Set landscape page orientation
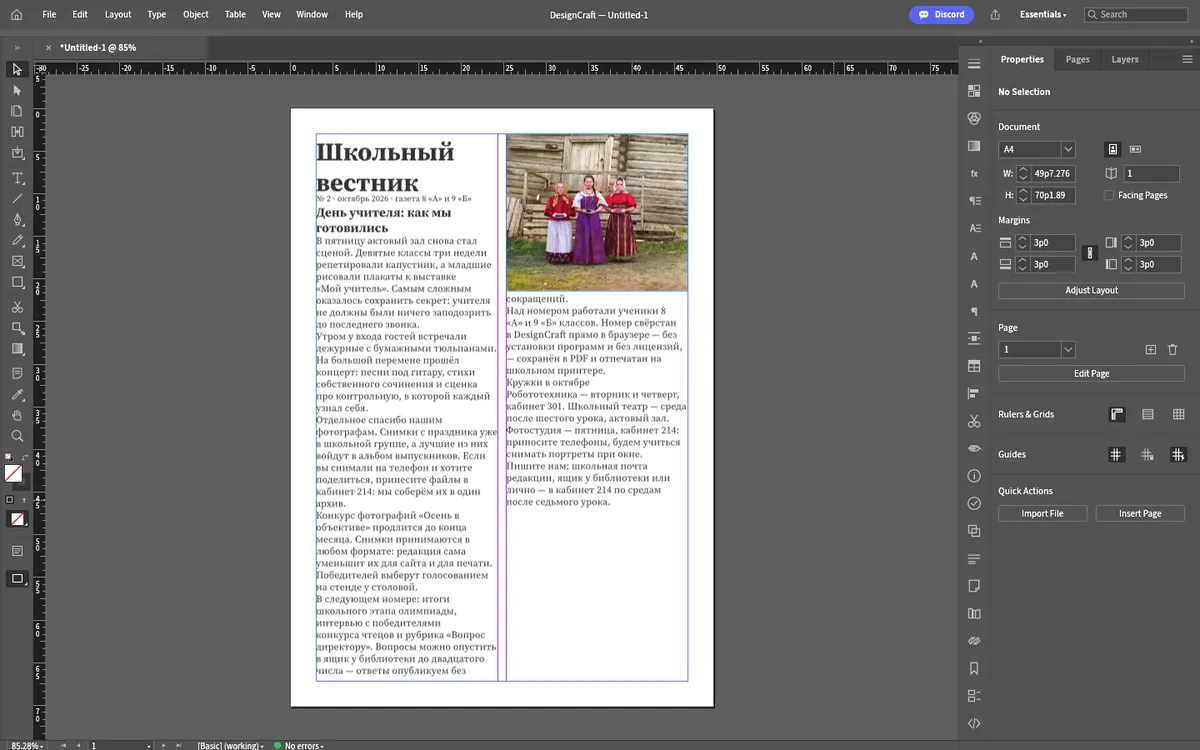 (x=1135, y=149)
